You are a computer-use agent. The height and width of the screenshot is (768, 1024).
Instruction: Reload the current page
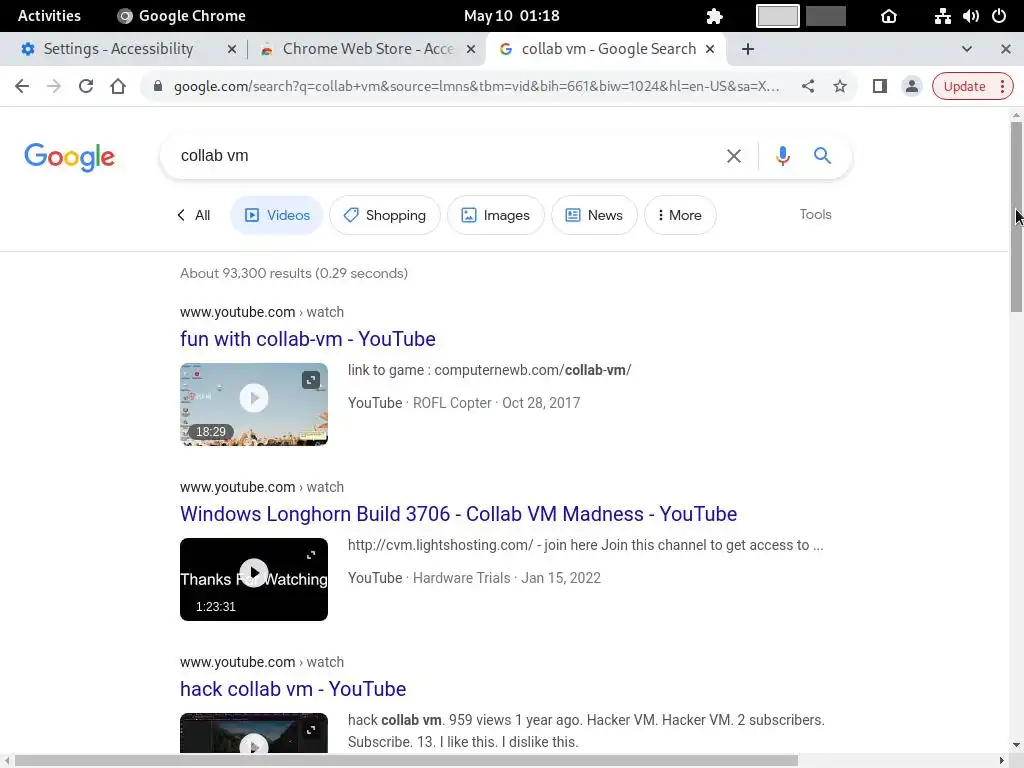pos(86,86)
